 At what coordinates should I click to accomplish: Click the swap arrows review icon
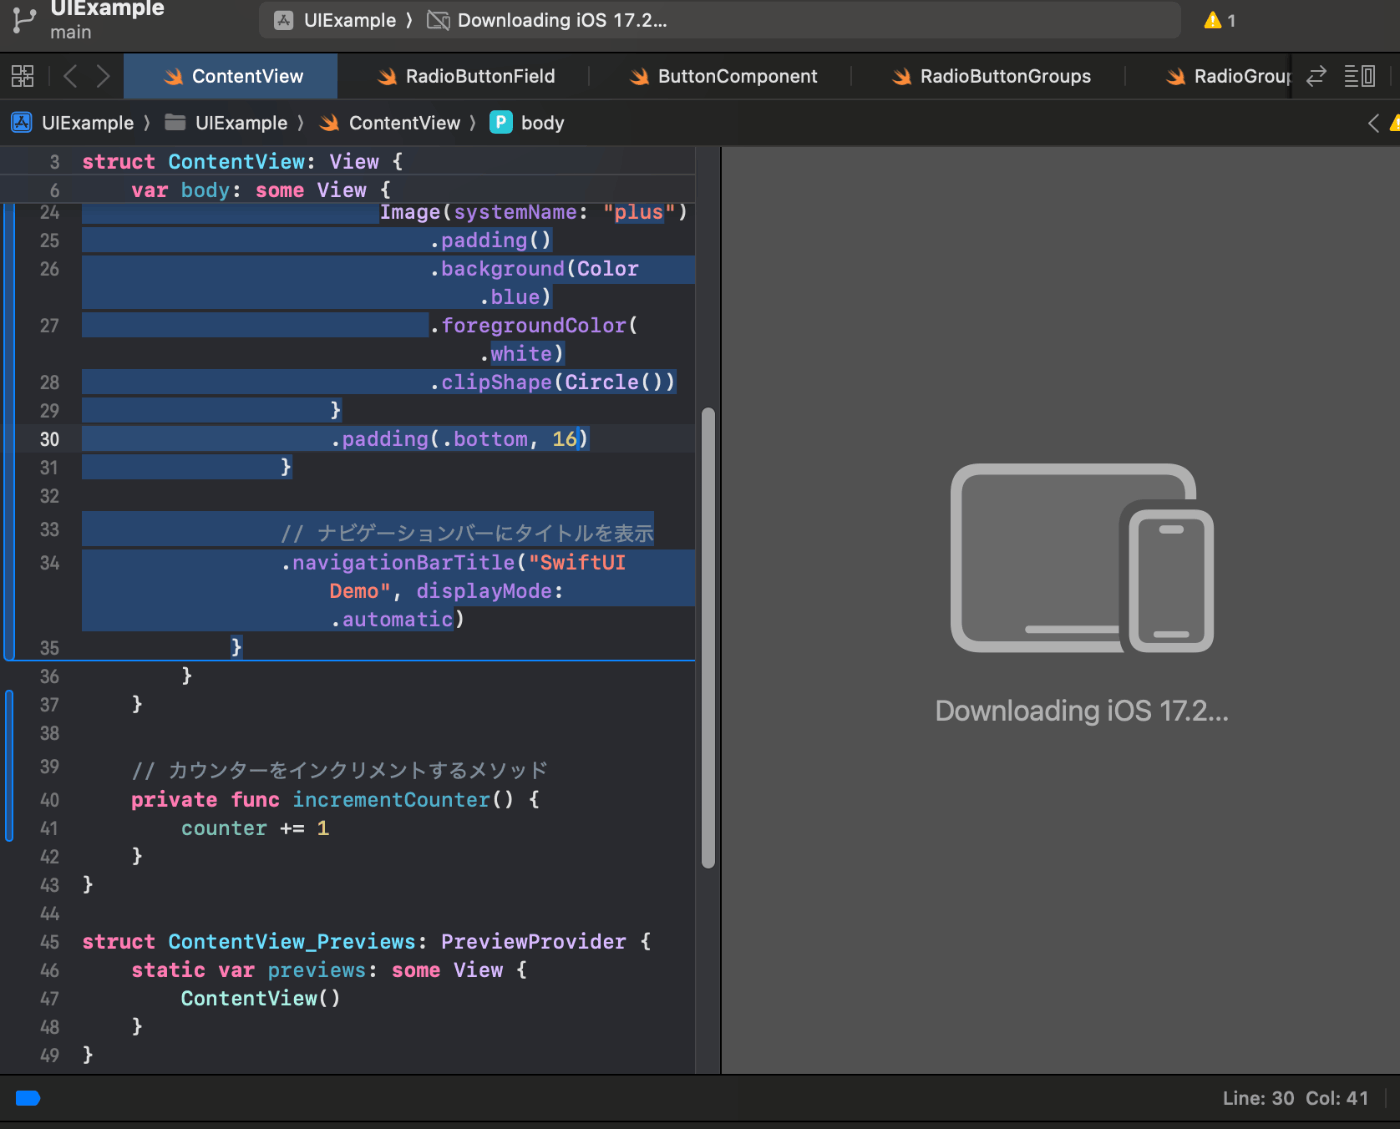click(1316, 76)
